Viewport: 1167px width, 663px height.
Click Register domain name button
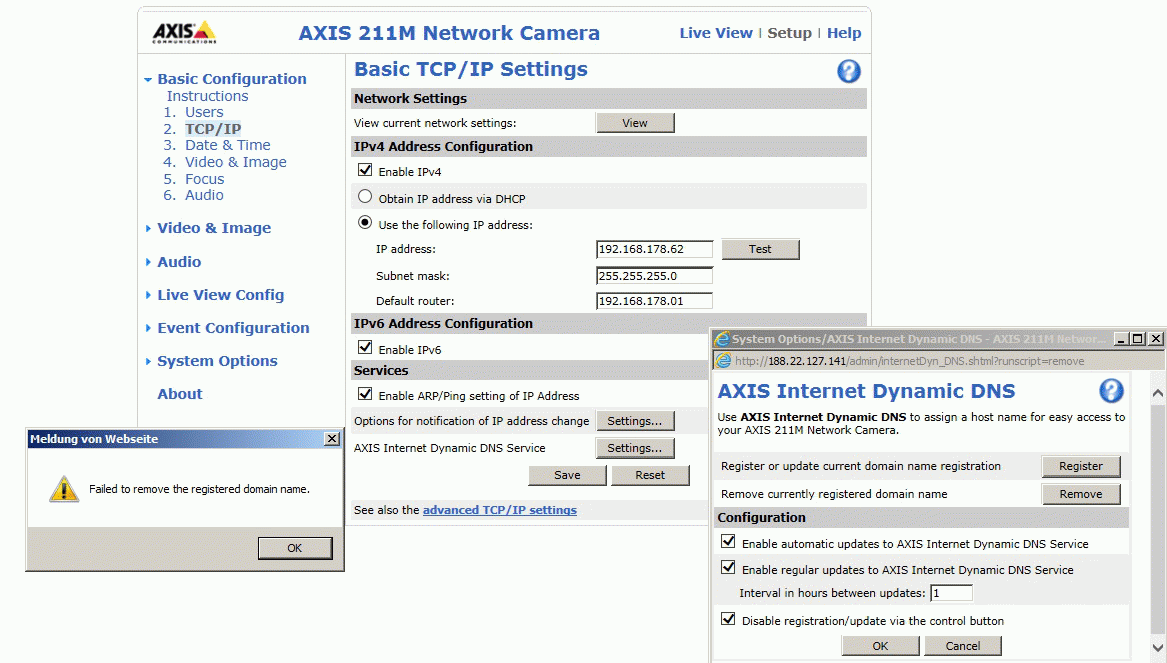[1081, 467]
